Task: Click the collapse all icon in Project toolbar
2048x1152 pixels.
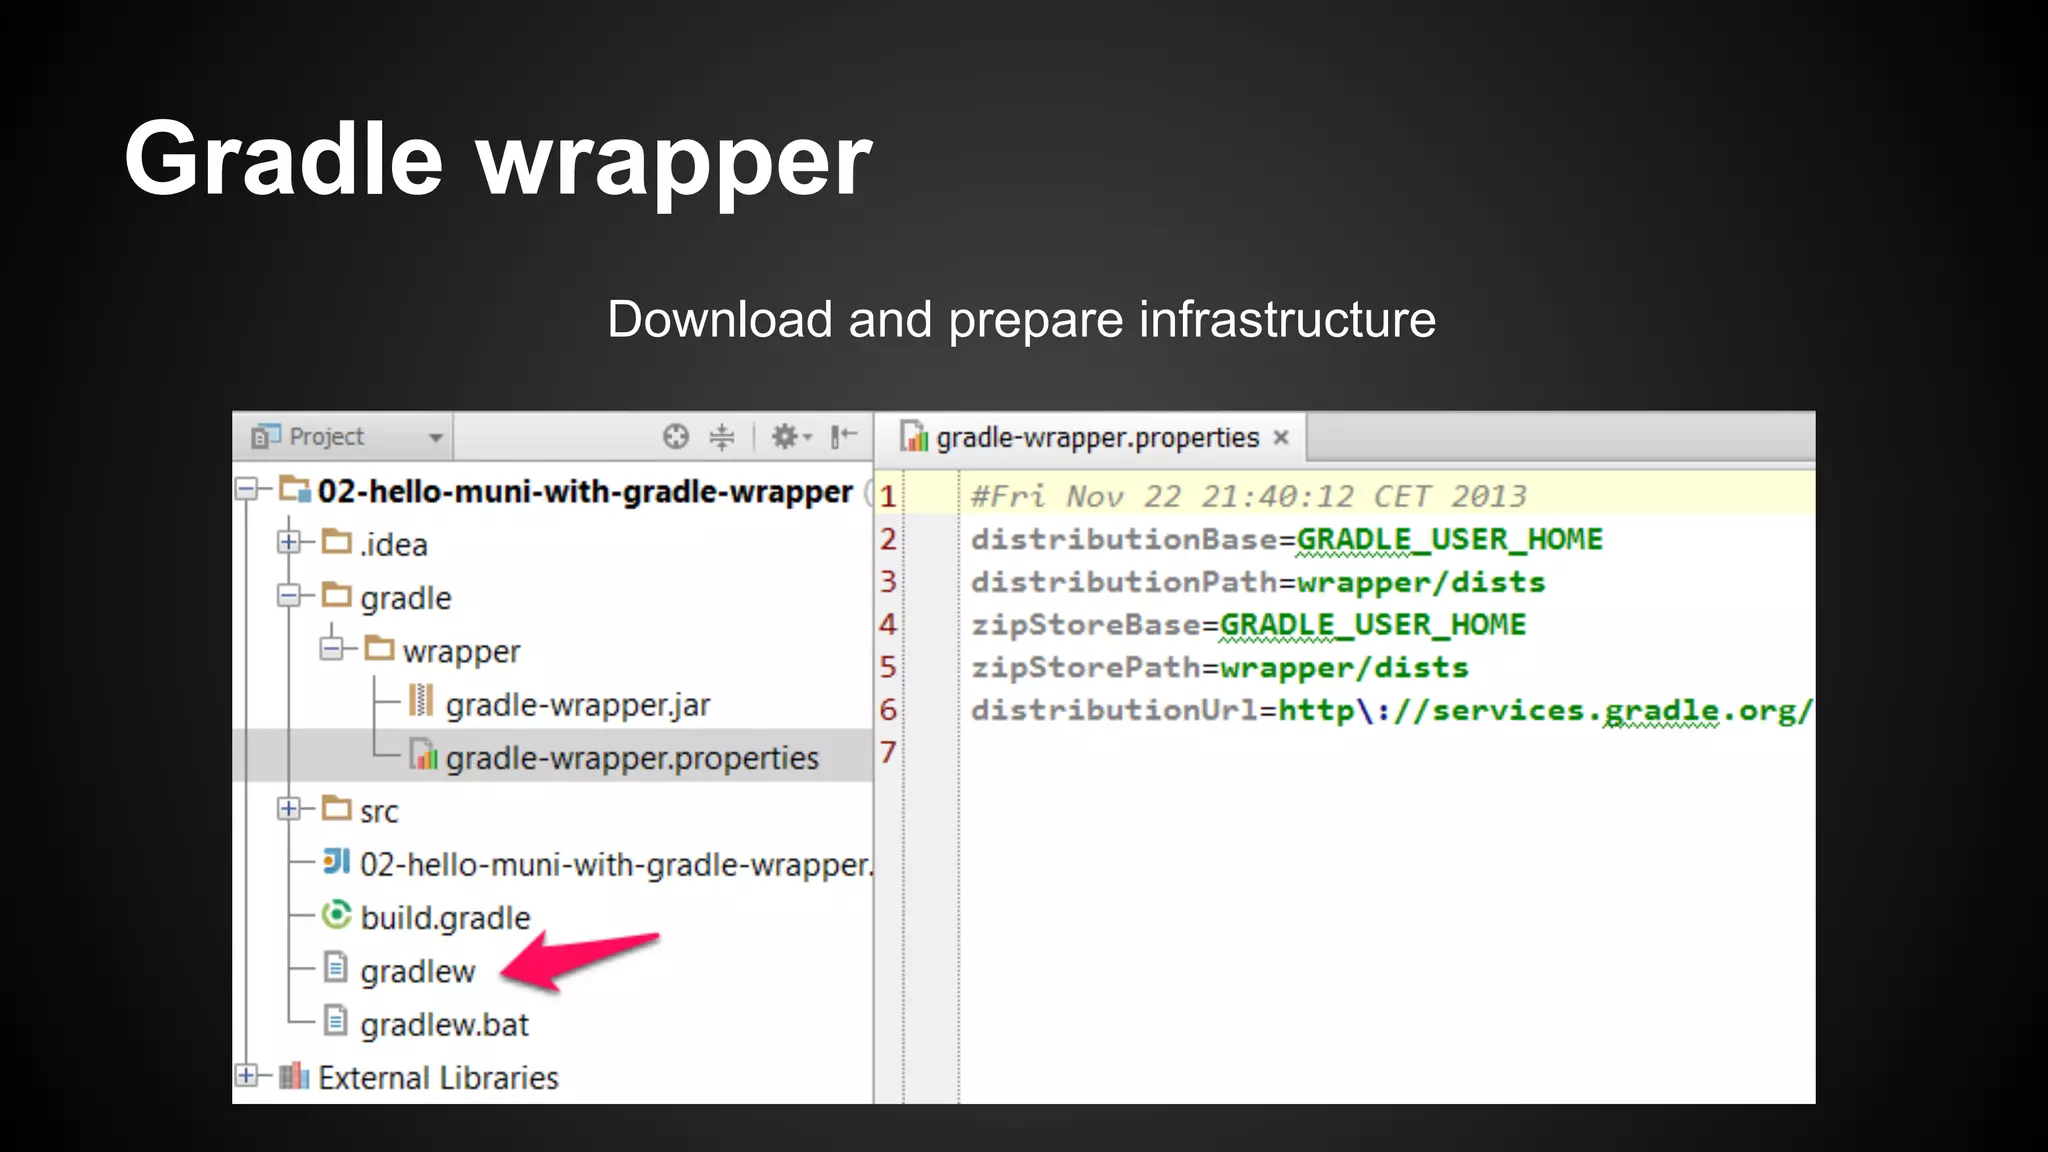Action: [722, 437]
